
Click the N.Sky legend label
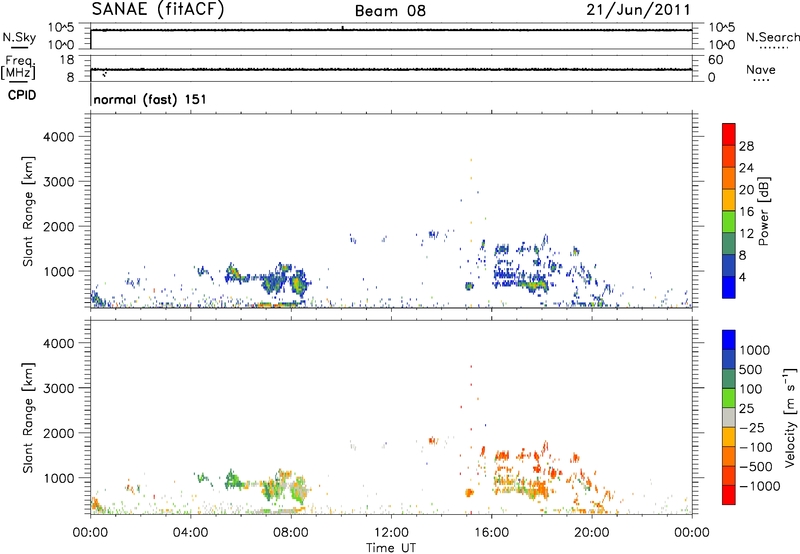[x=19, y=37]
